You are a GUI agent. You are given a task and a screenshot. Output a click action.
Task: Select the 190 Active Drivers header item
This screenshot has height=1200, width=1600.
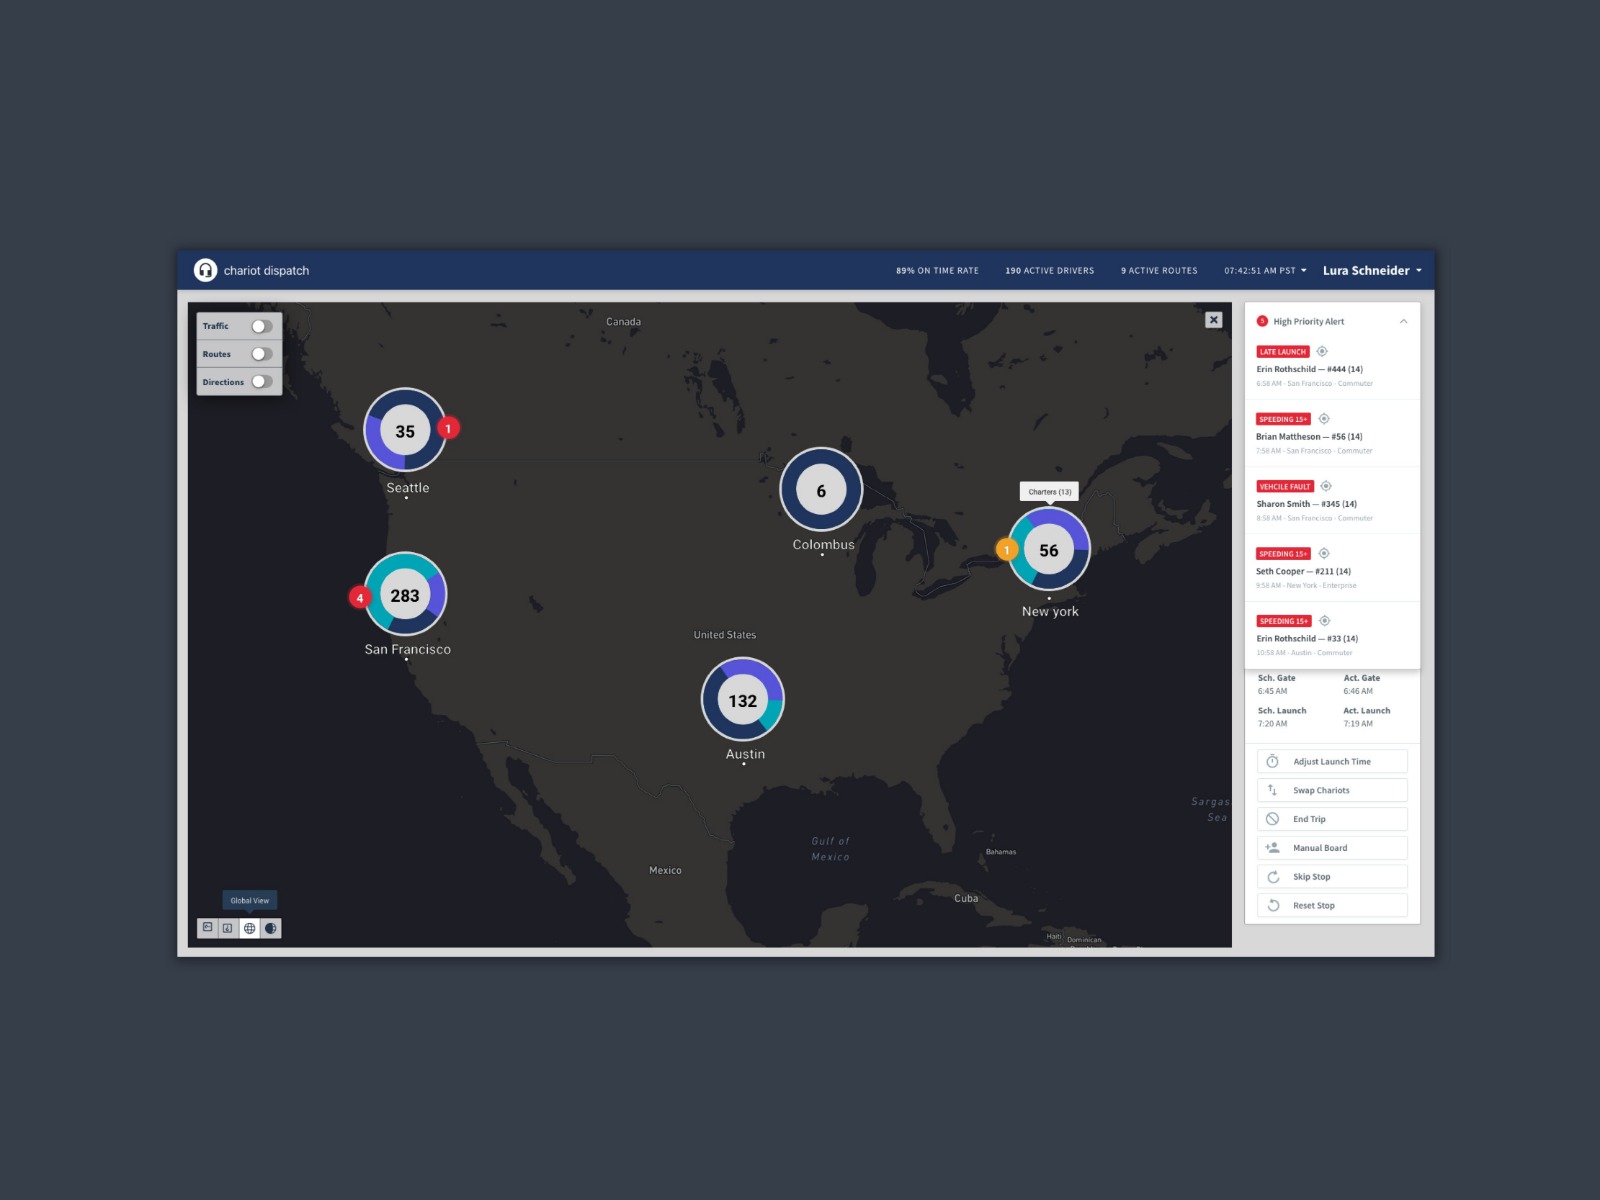tap(1049, 271)
